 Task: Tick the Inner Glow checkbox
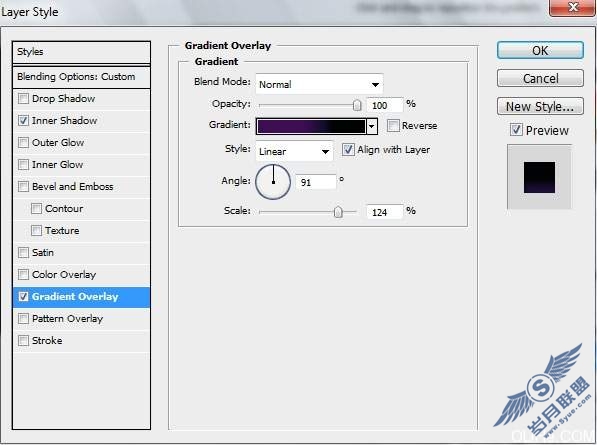(x=23, y=165)
